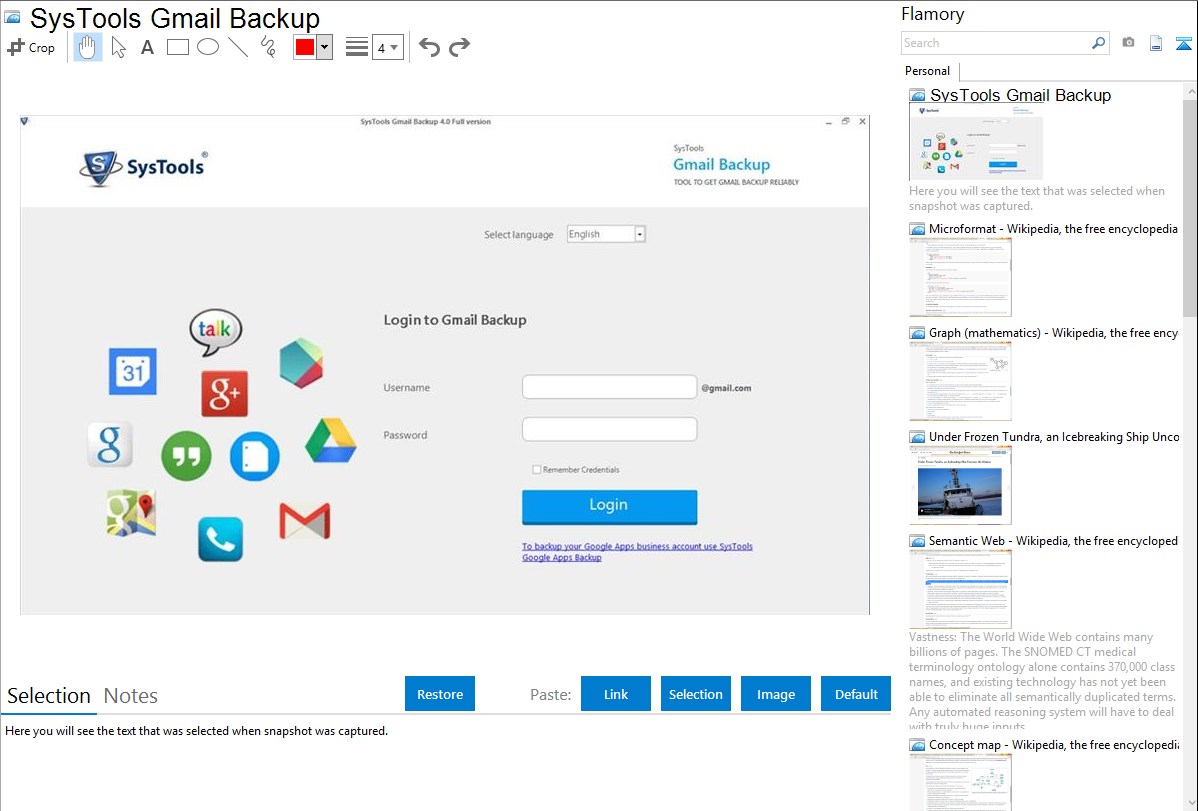Click the Restore button

(440, 694)
